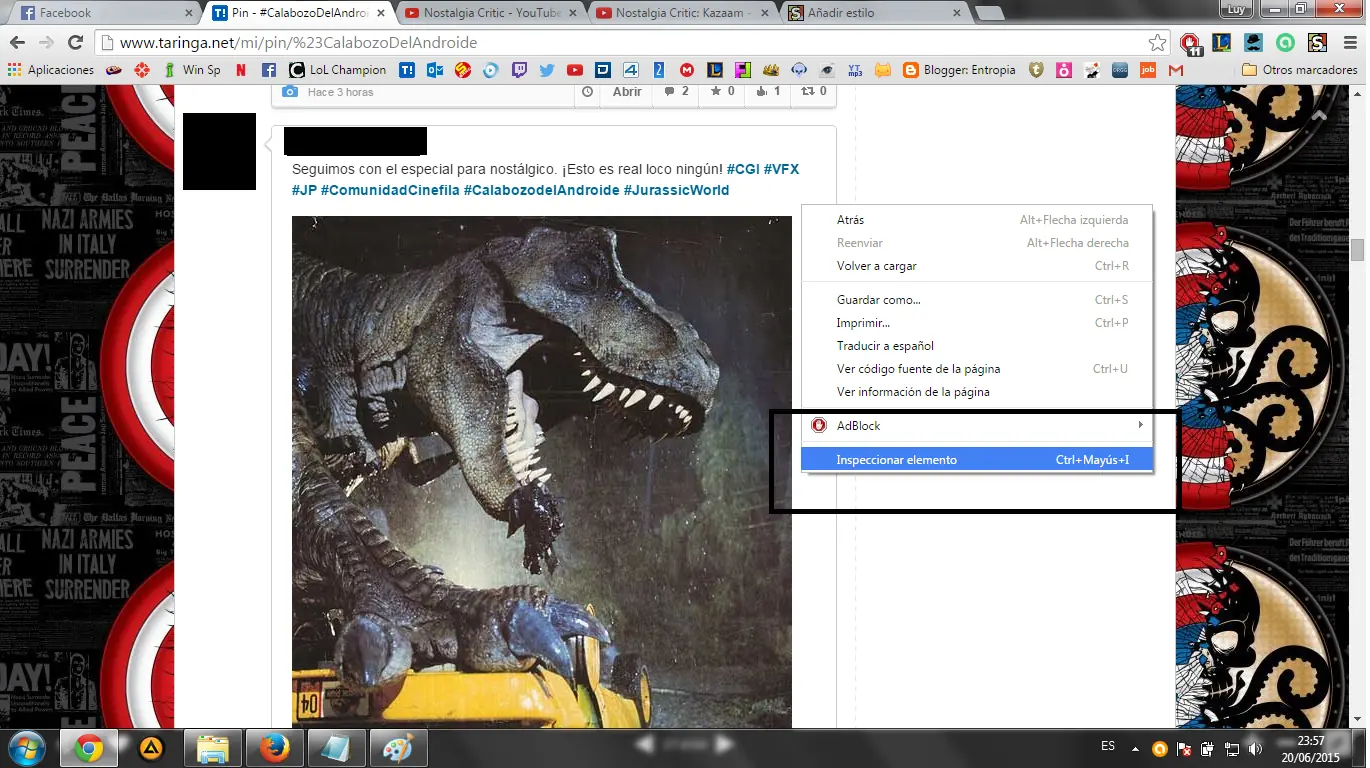Image resolution: width=1370 pixels, height=768 pixels.
Task: Click the clock icon on the post bar
Action: [588, 92]
